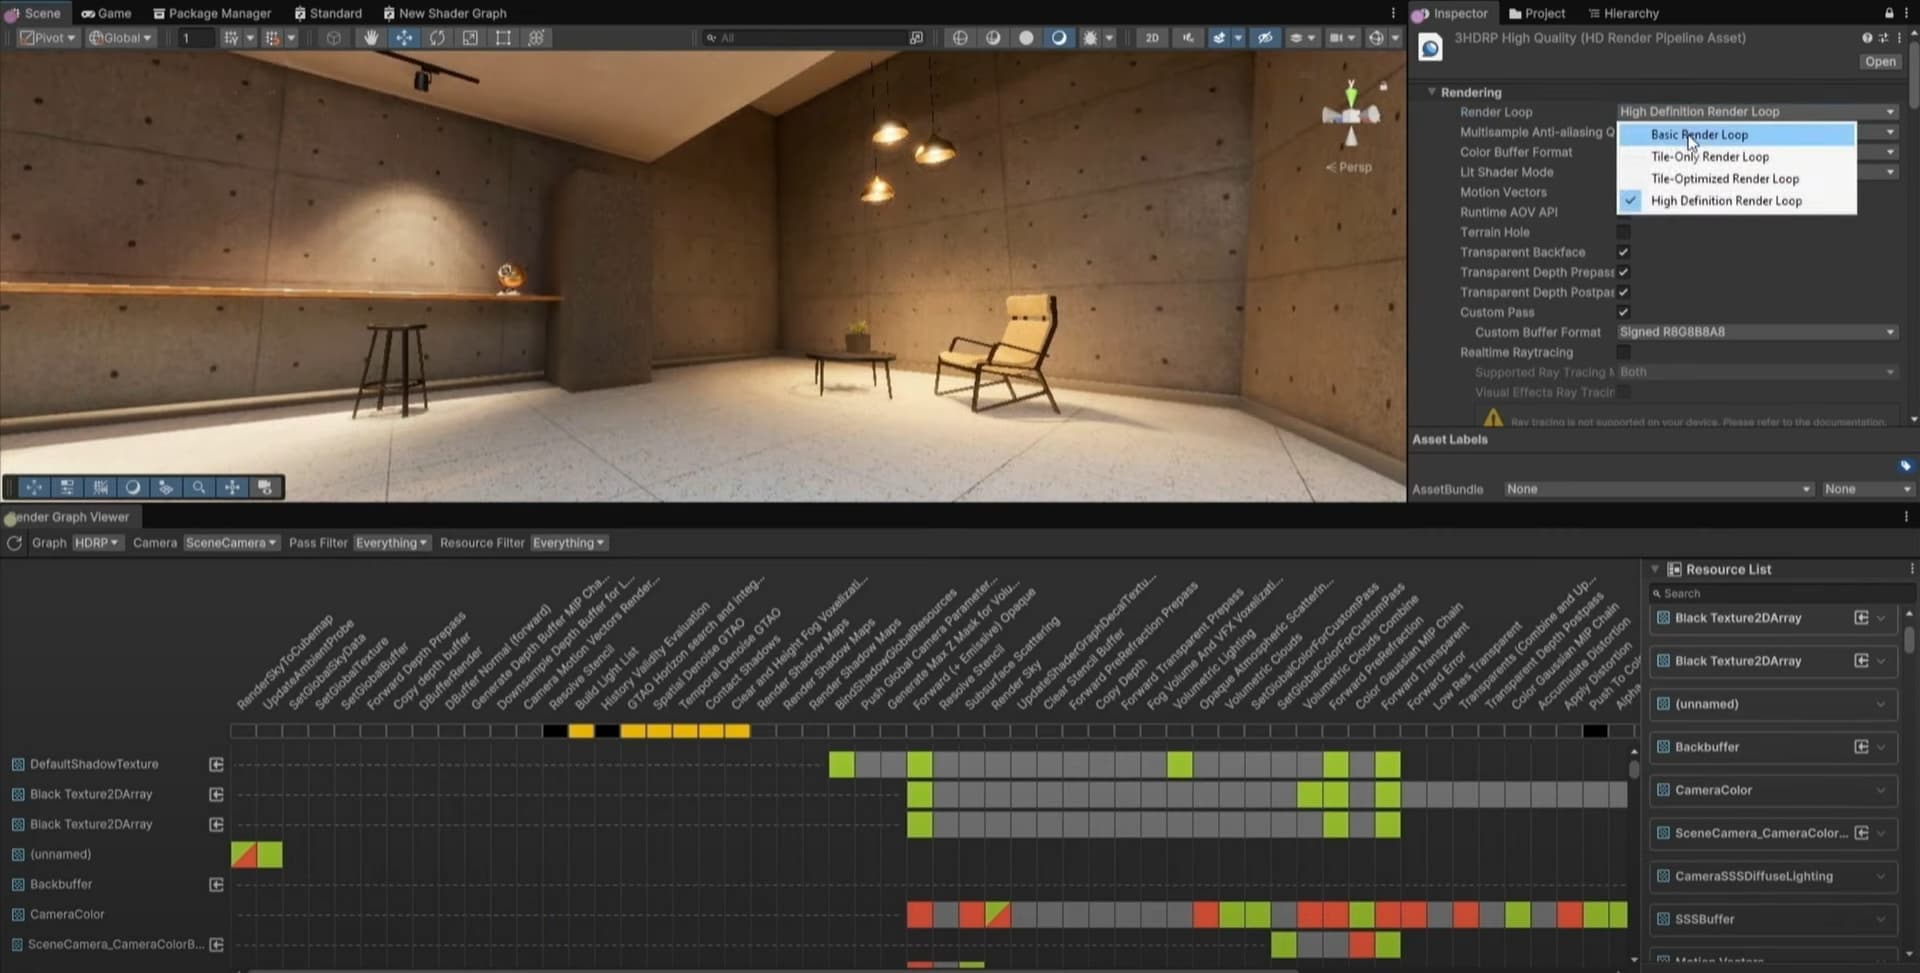Screen dimensions: 1920x973
Task: Disable the Transparent Backface checkbox
Action: click(1623, 252)
